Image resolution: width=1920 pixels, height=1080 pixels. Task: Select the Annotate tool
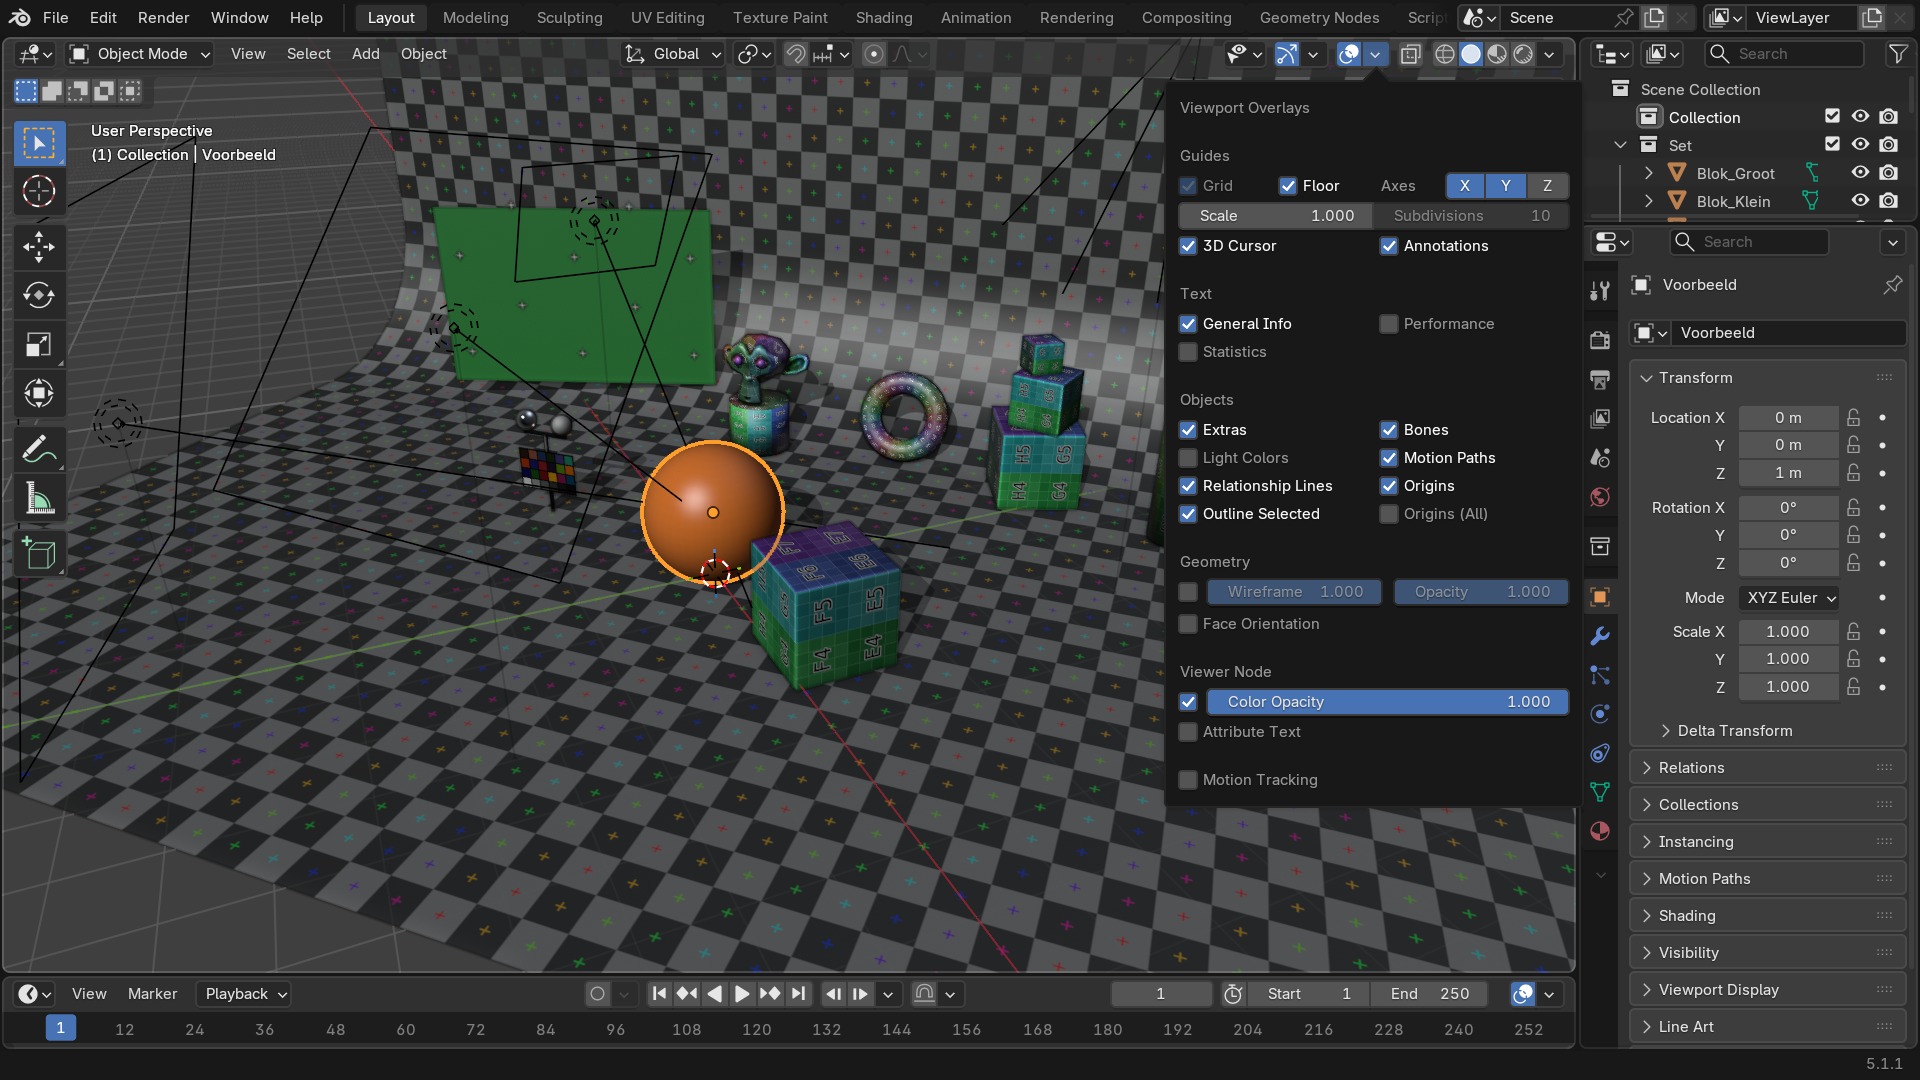[39, 449]
